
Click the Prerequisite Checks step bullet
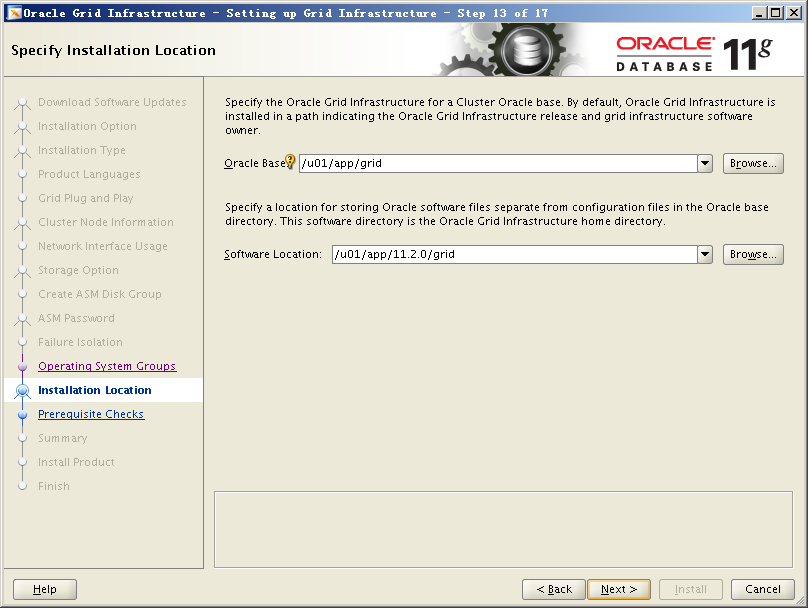pyautogui.click(x=22, y=415)
